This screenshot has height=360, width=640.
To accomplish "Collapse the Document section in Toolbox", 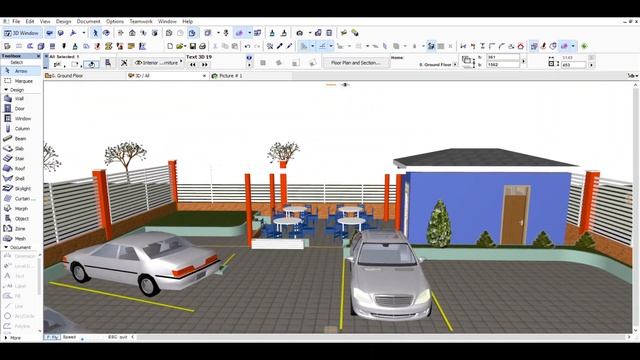I will [6, 247].
